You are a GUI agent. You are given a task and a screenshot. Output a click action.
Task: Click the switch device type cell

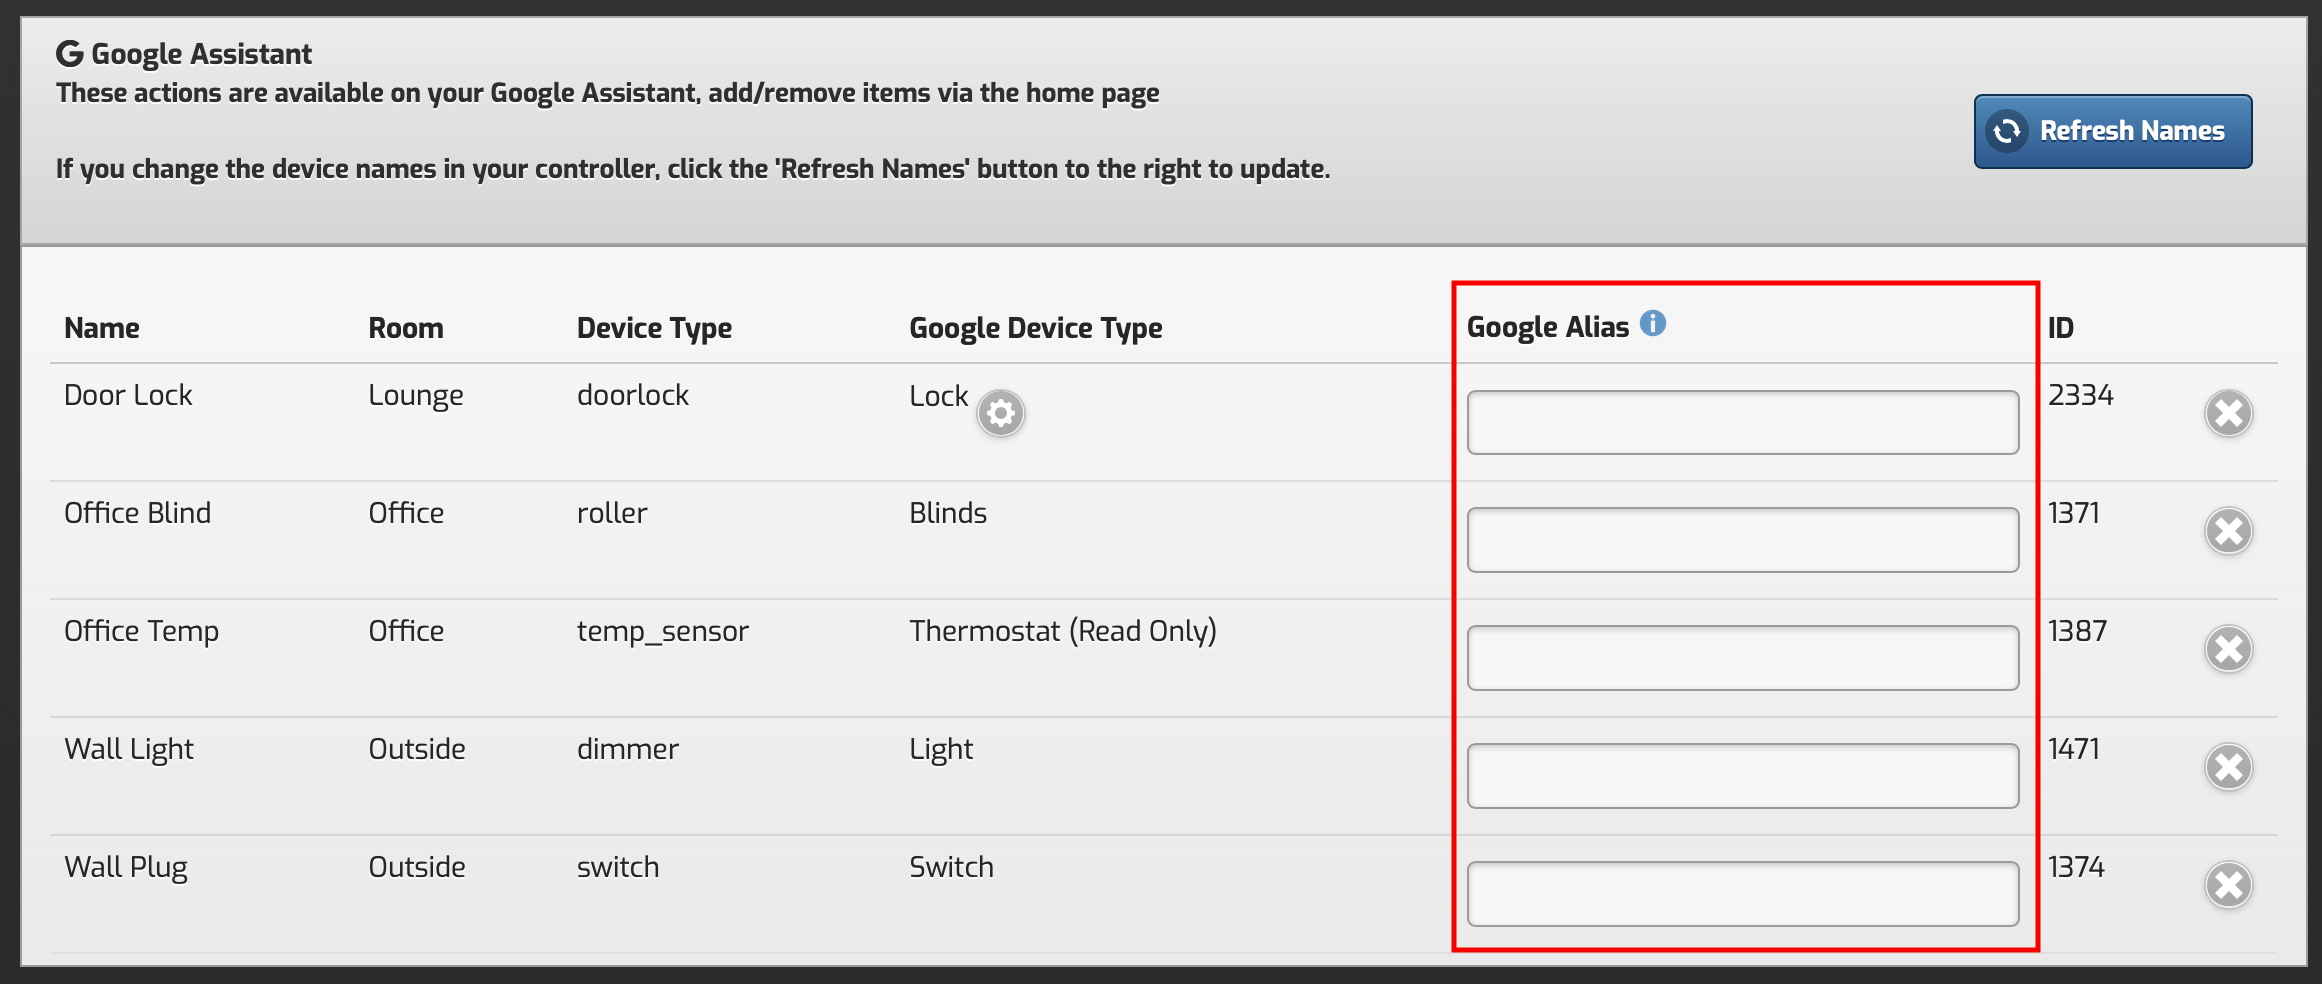click(x=618, y=867)
